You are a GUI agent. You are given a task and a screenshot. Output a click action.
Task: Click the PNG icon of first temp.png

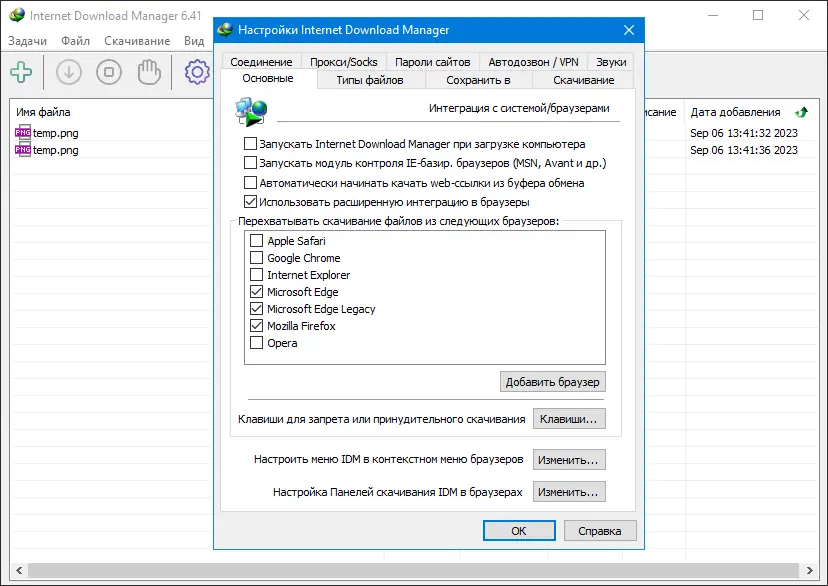tap(23, 133)
